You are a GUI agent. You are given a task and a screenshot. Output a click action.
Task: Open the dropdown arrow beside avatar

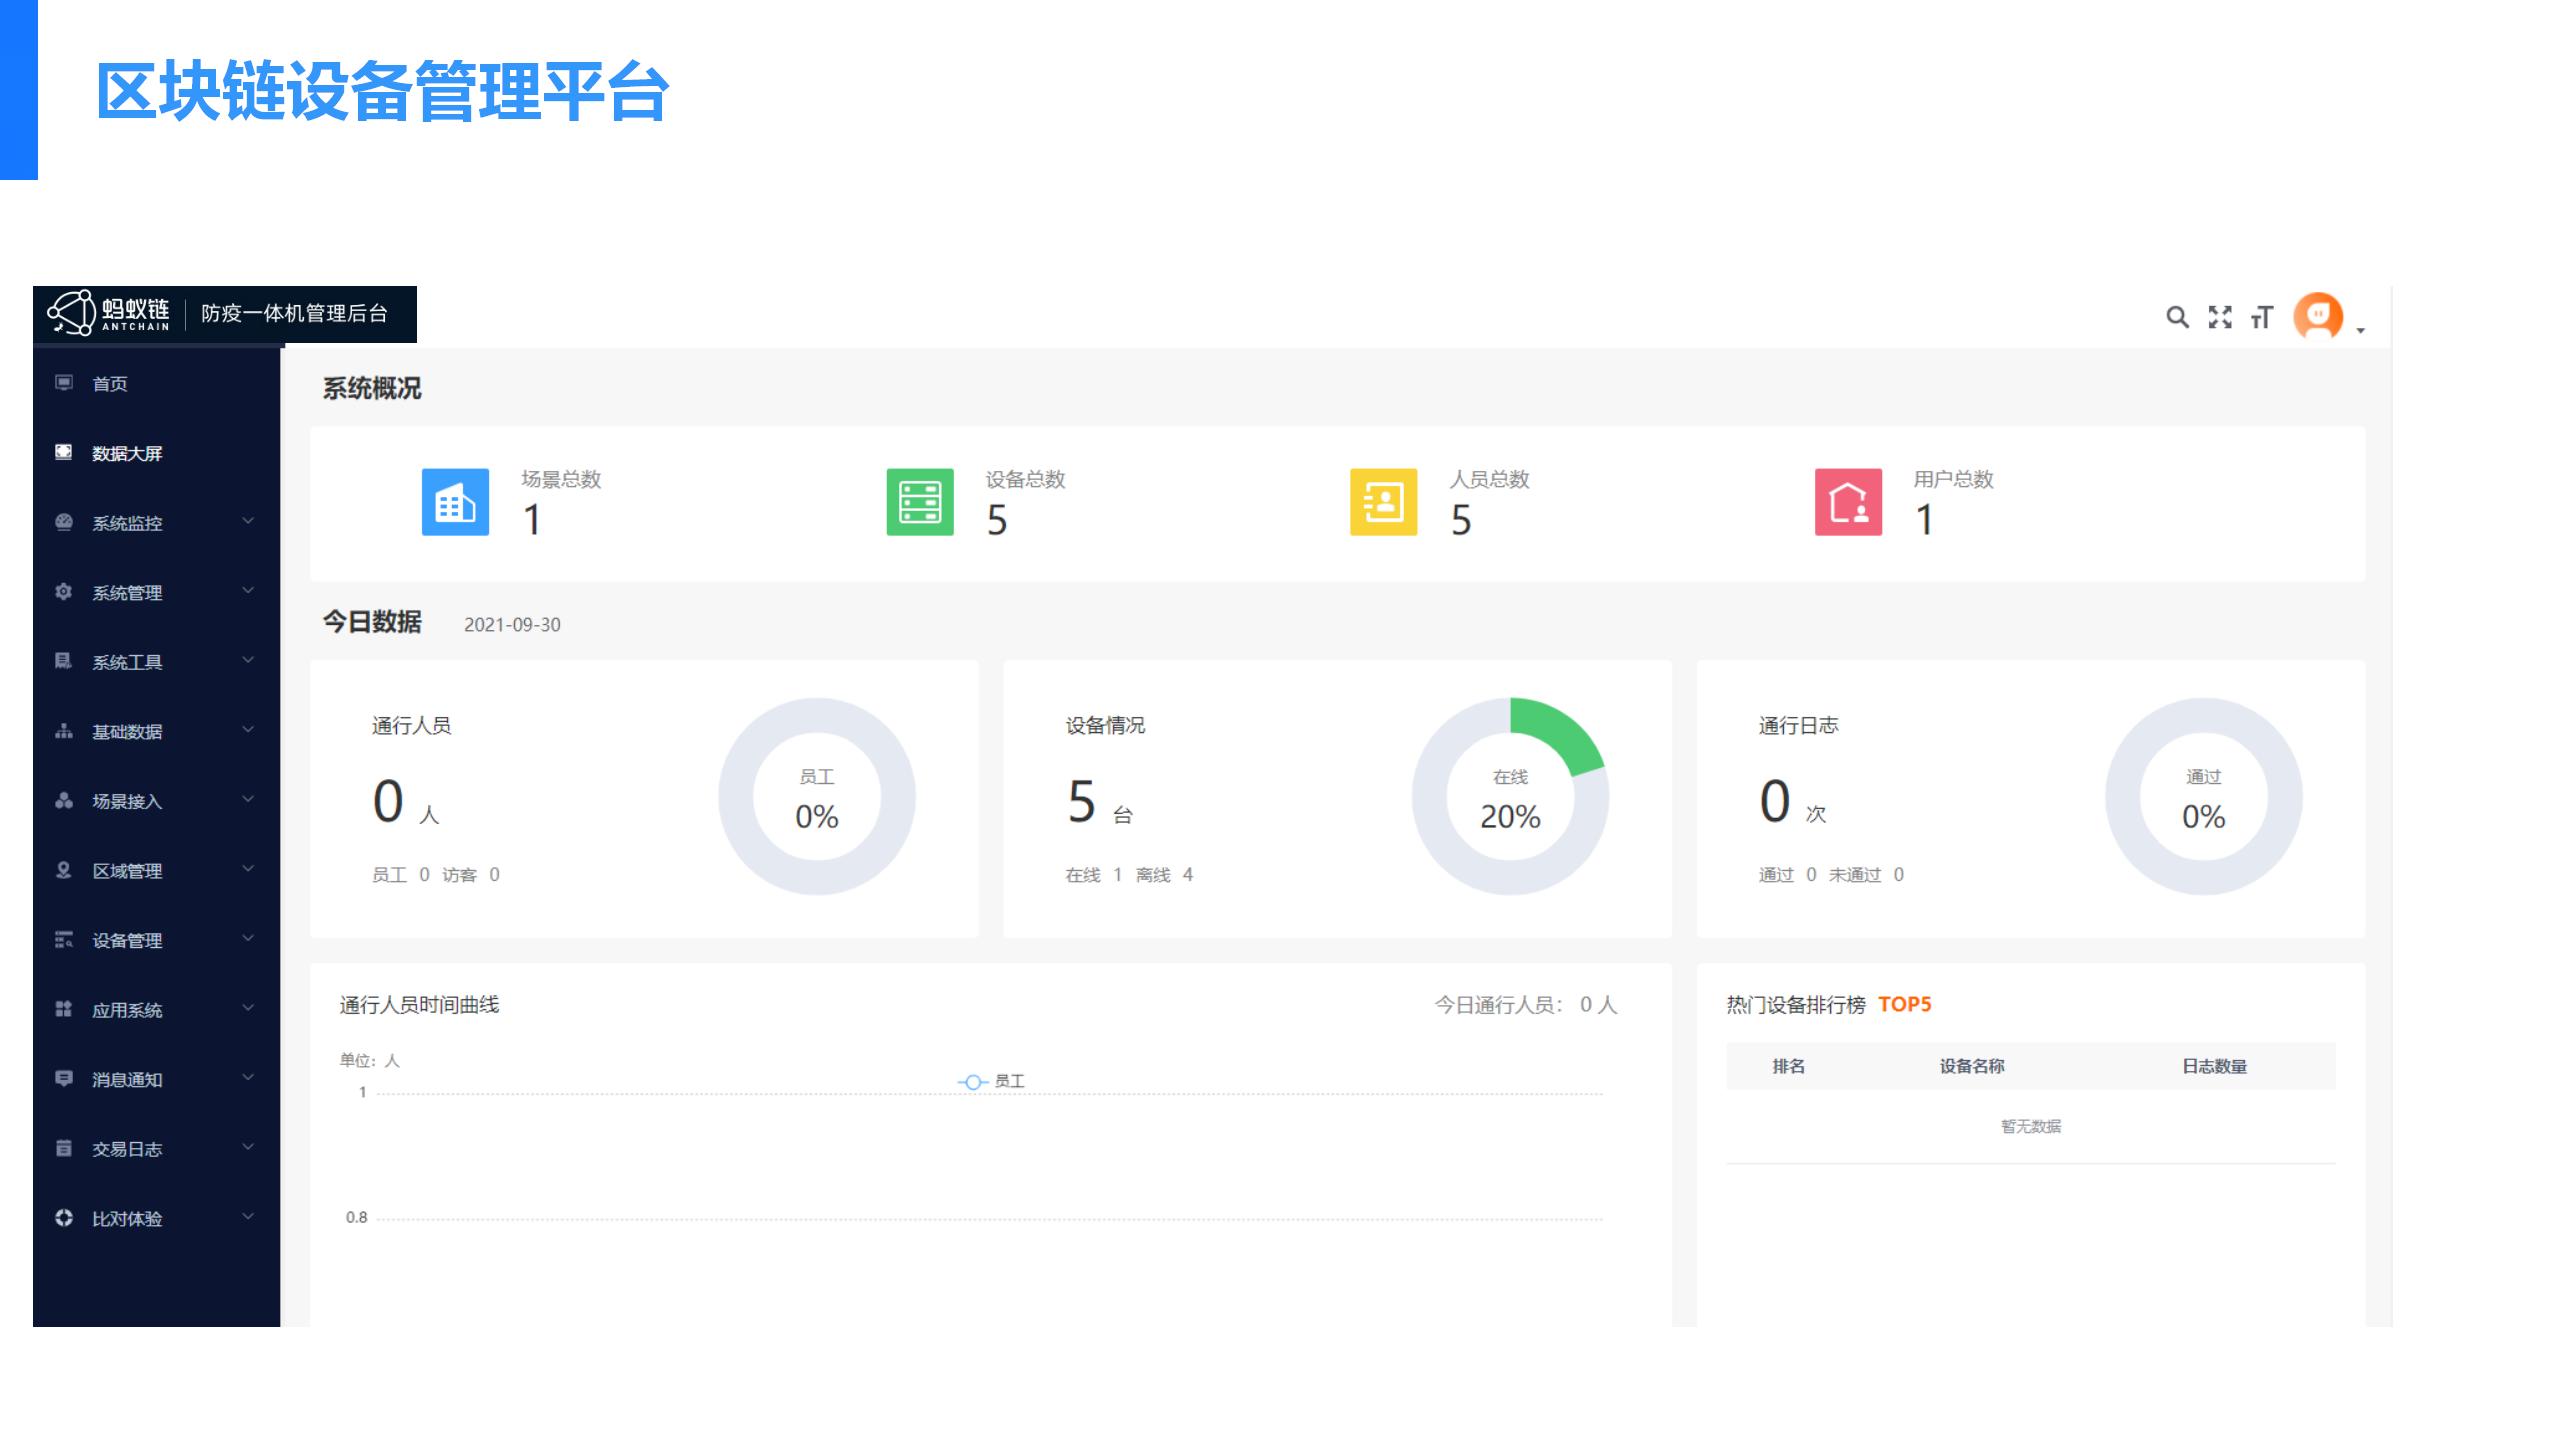click(2360, 330)
